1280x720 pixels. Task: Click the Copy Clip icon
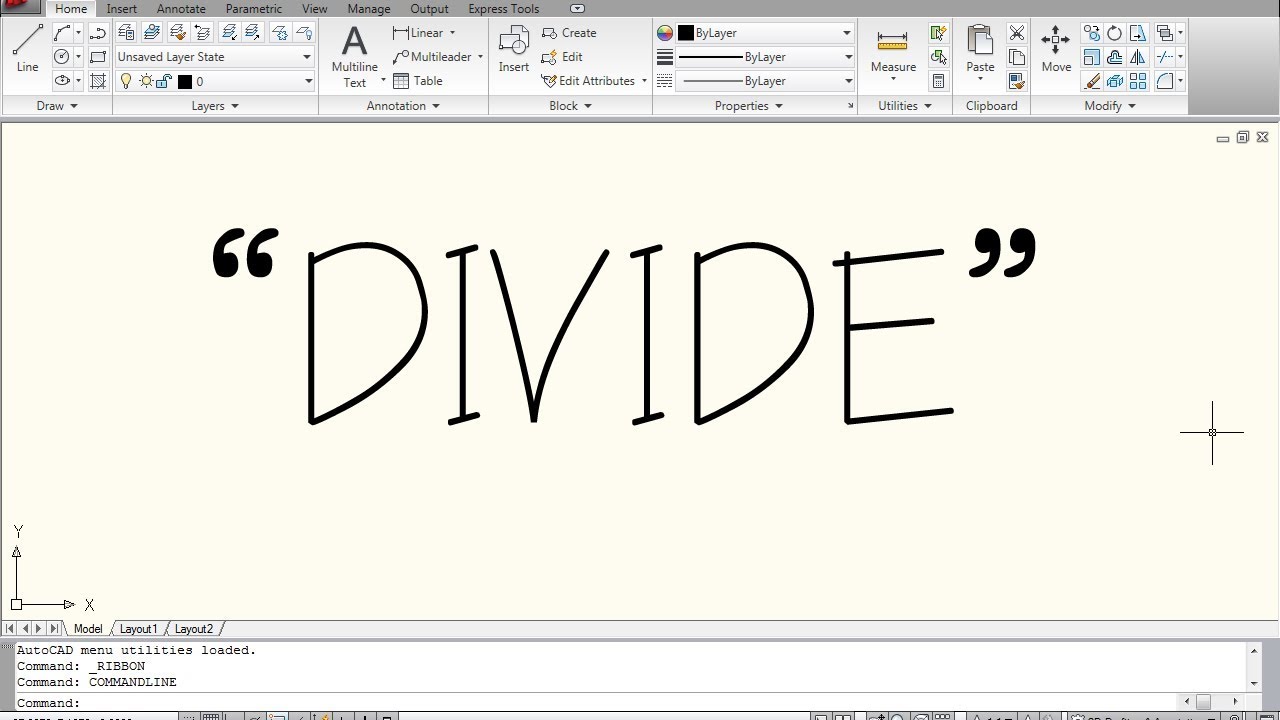tap(1017, 57)
